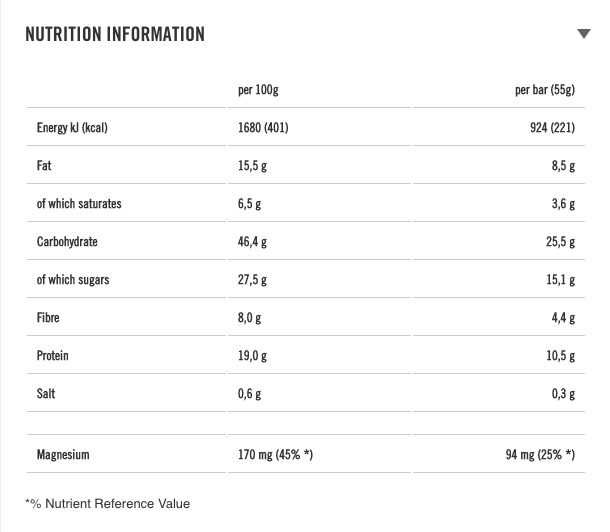Click the 46,4 g carbohydrate value

pos(252,242)
